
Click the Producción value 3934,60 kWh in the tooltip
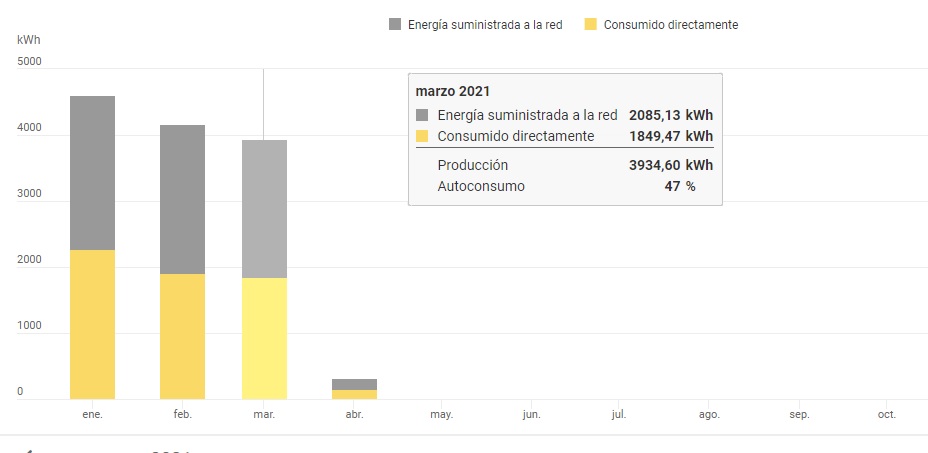670,165
